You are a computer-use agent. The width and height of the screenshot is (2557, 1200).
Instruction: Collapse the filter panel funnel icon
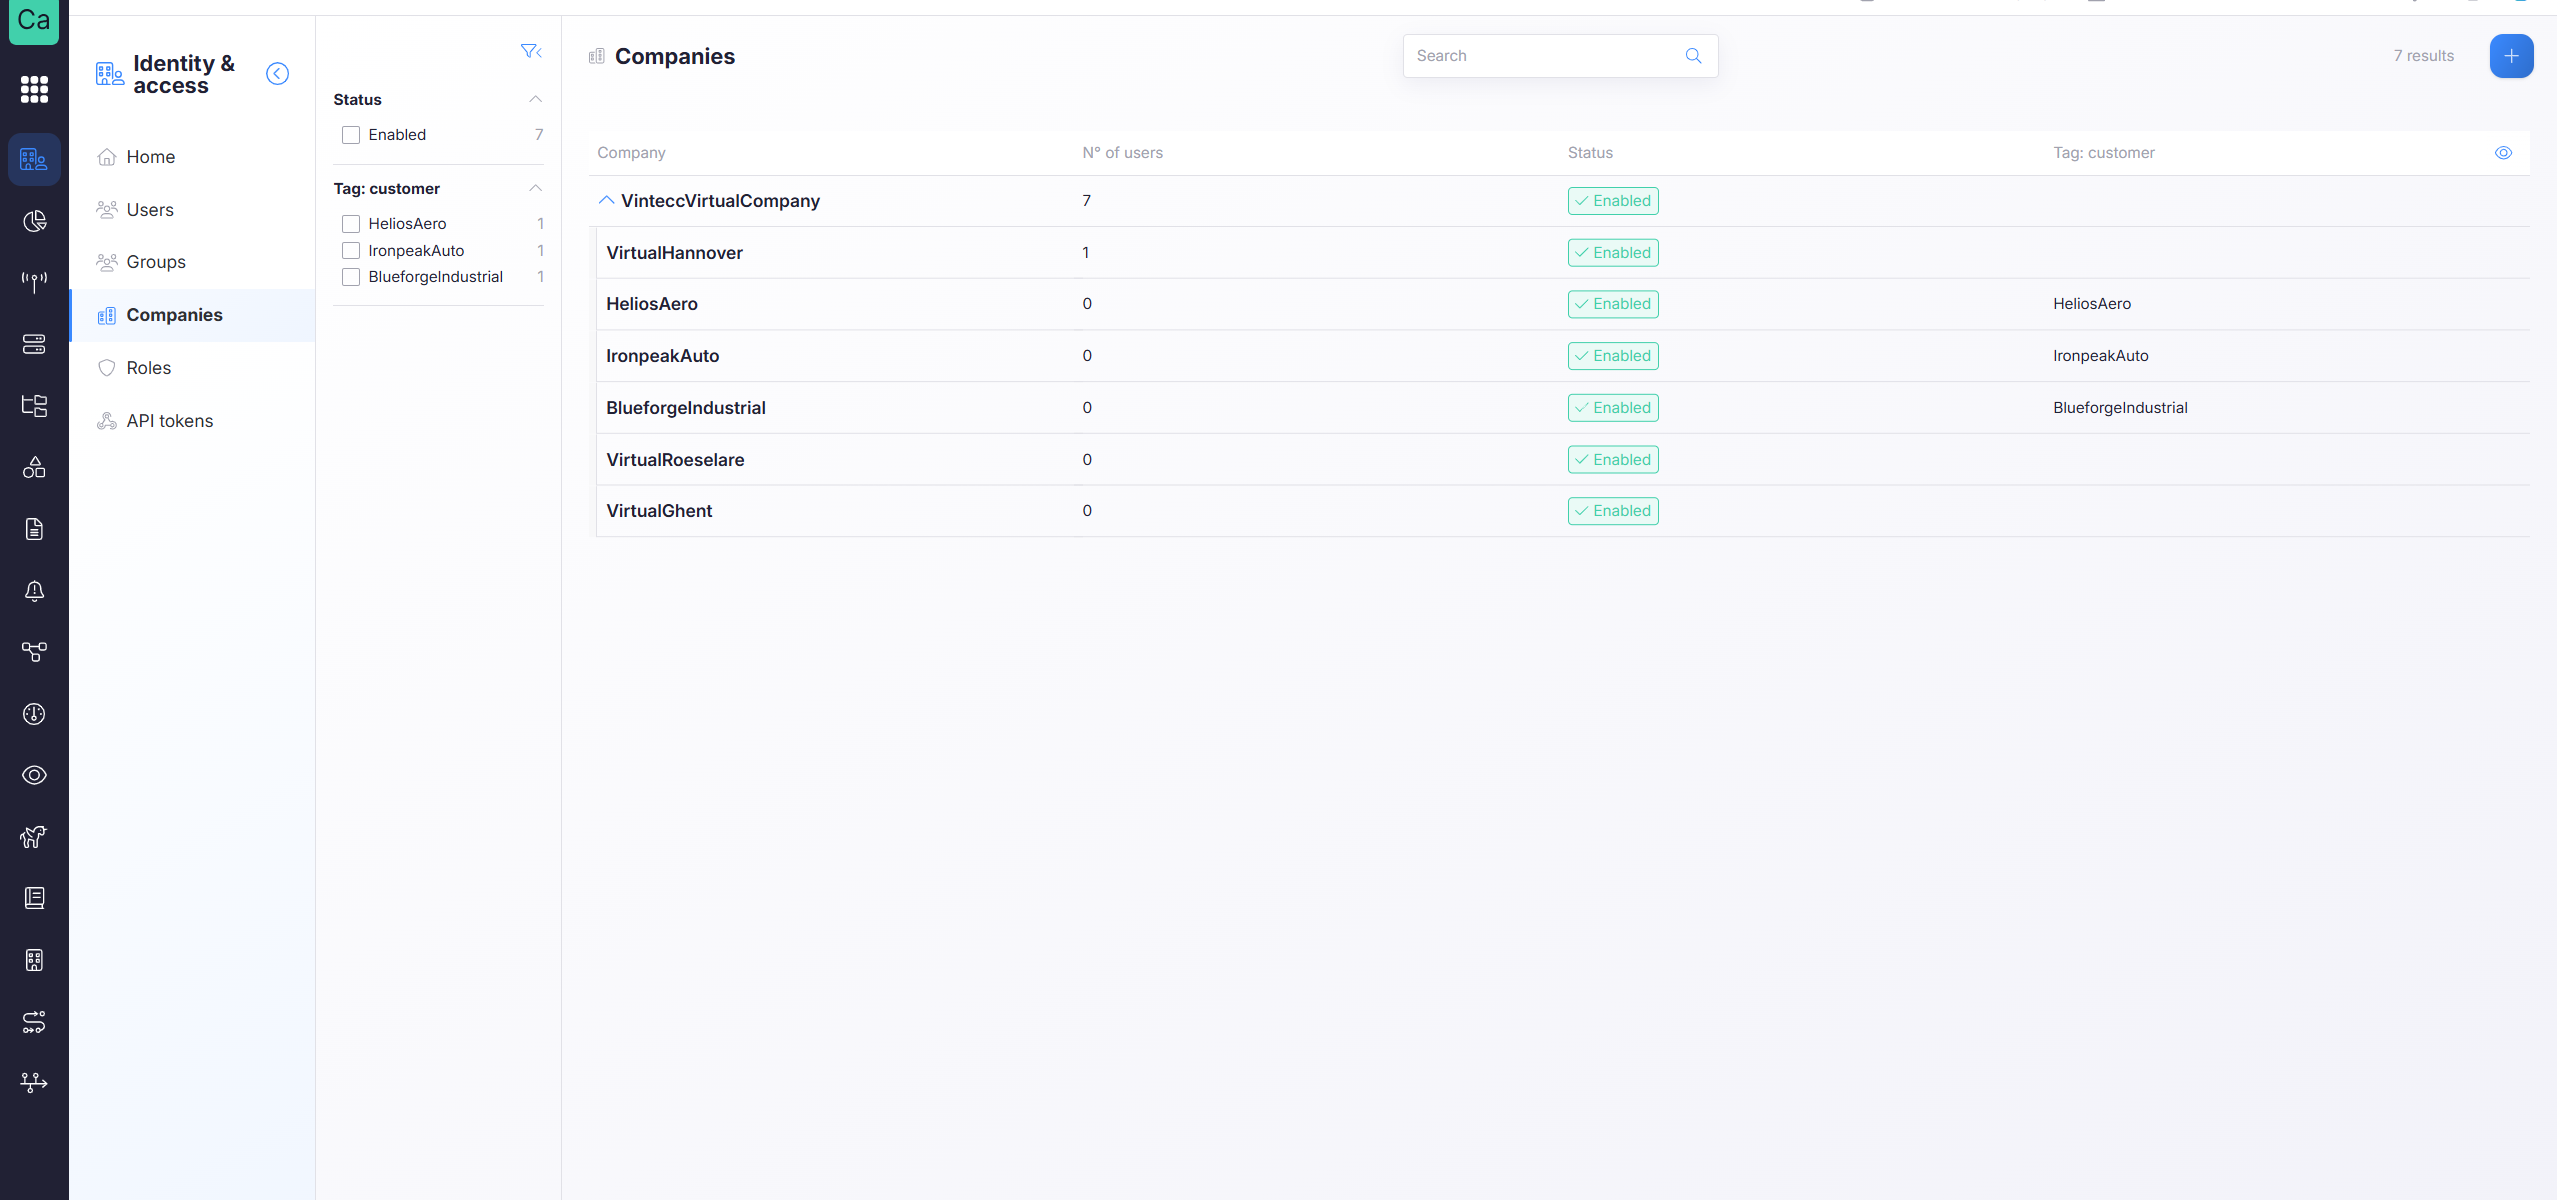531,51
